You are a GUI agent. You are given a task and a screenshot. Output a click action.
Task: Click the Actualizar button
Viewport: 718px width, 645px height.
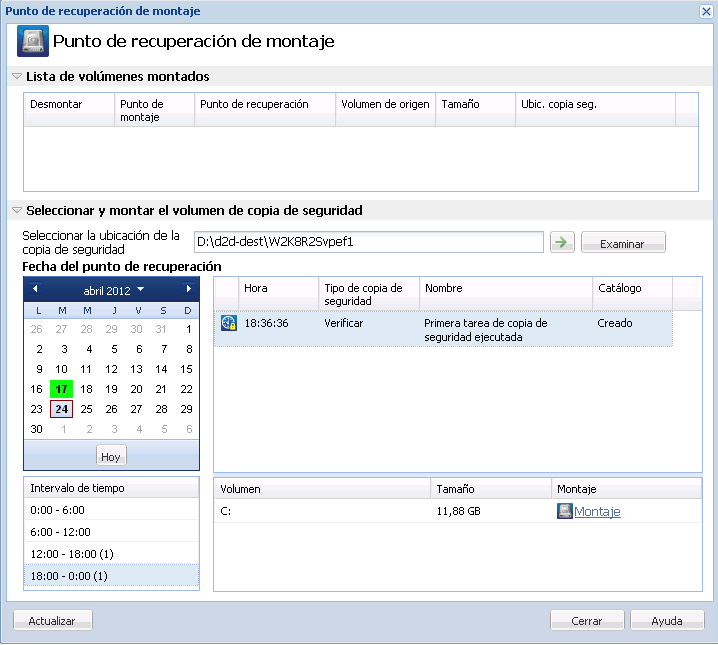click(52, 621)
